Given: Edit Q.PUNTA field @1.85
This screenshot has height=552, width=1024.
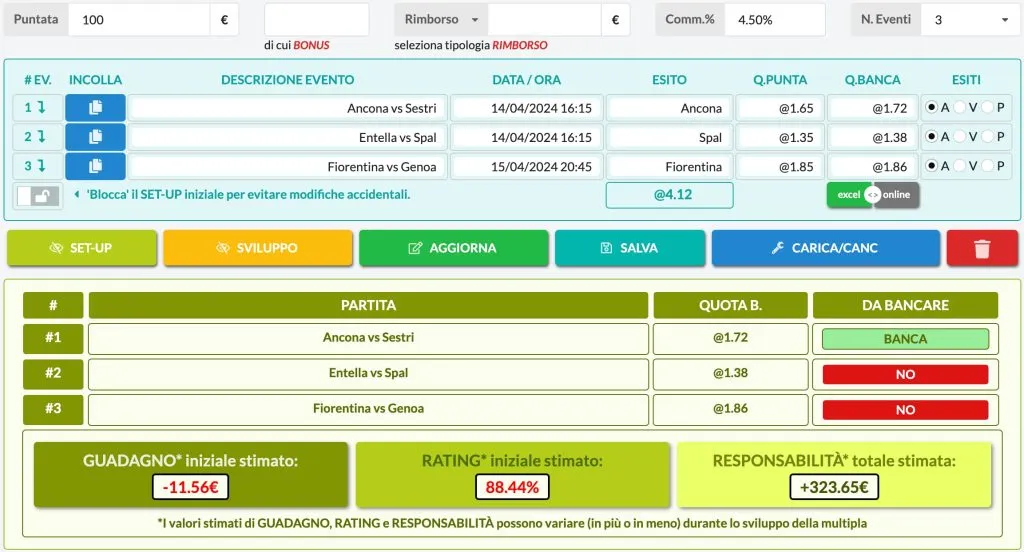Looking at the screenshot, I should (x=780, y=167).
